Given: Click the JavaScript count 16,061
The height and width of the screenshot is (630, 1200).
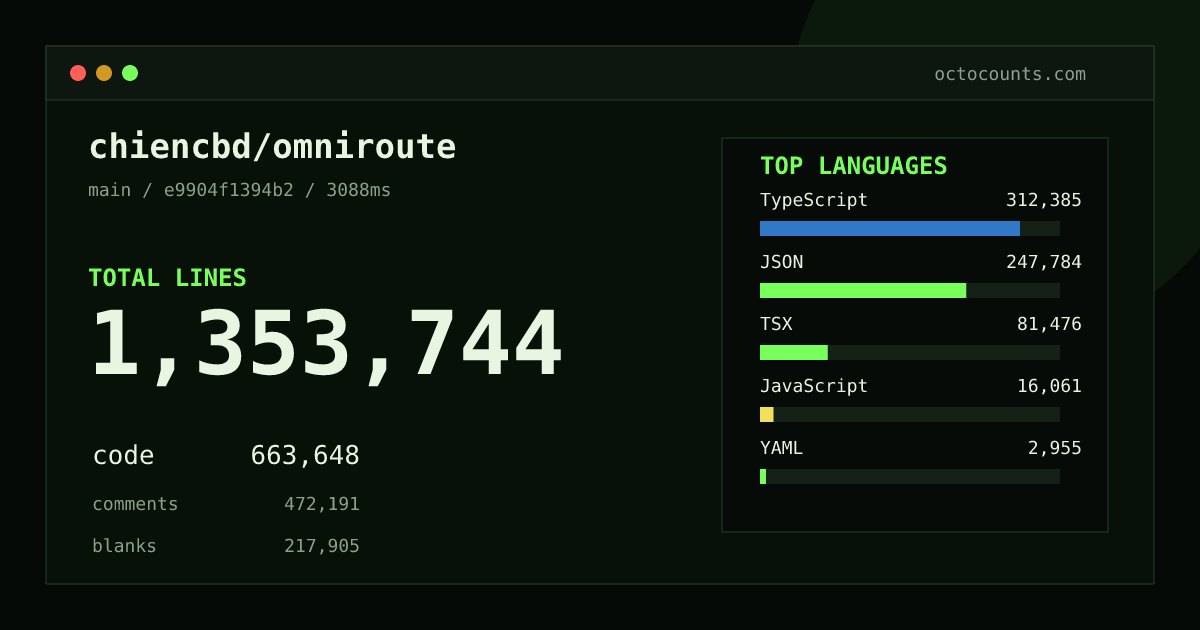Looking at the screenshot, I should click(x=1049, y=386).
